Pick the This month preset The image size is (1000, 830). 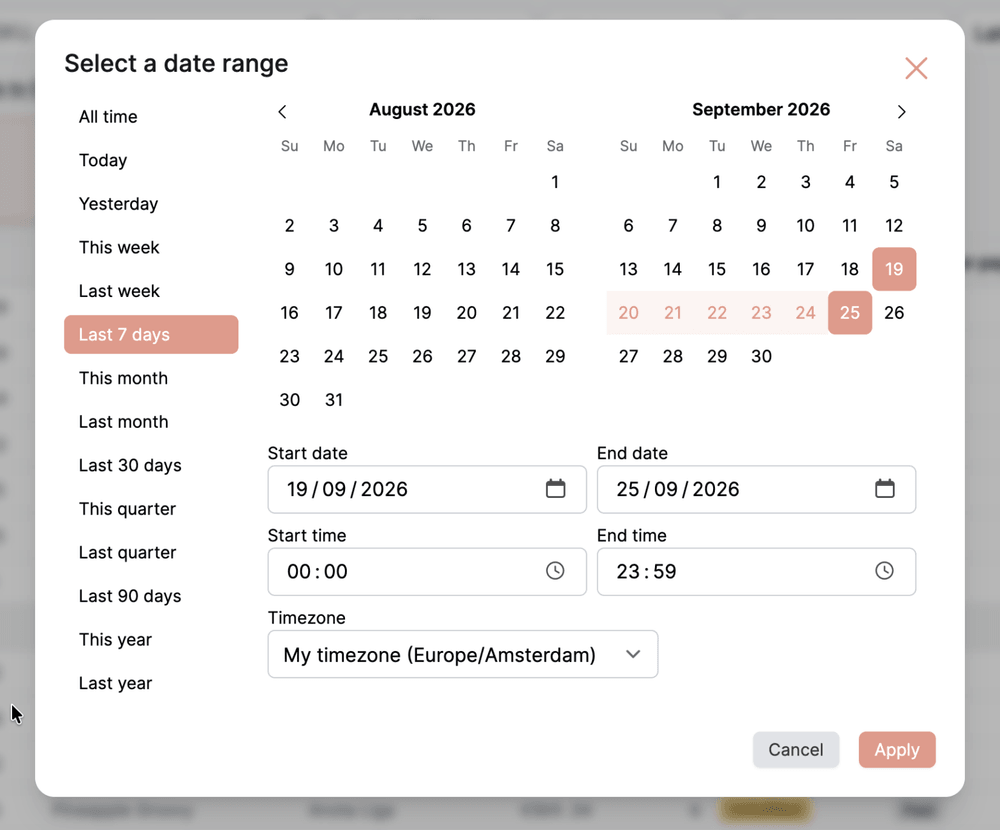(x=151, y=378)
